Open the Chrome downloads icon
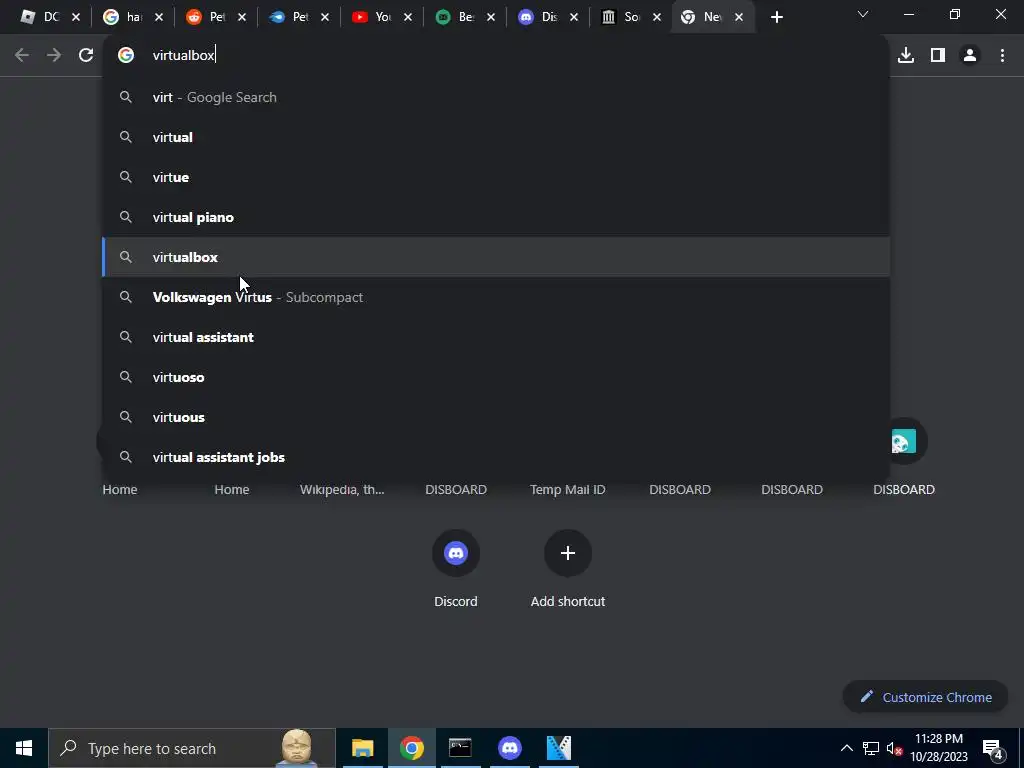Image resolution: width=1024 pixels, height=768 pixels. click(906, 56)
